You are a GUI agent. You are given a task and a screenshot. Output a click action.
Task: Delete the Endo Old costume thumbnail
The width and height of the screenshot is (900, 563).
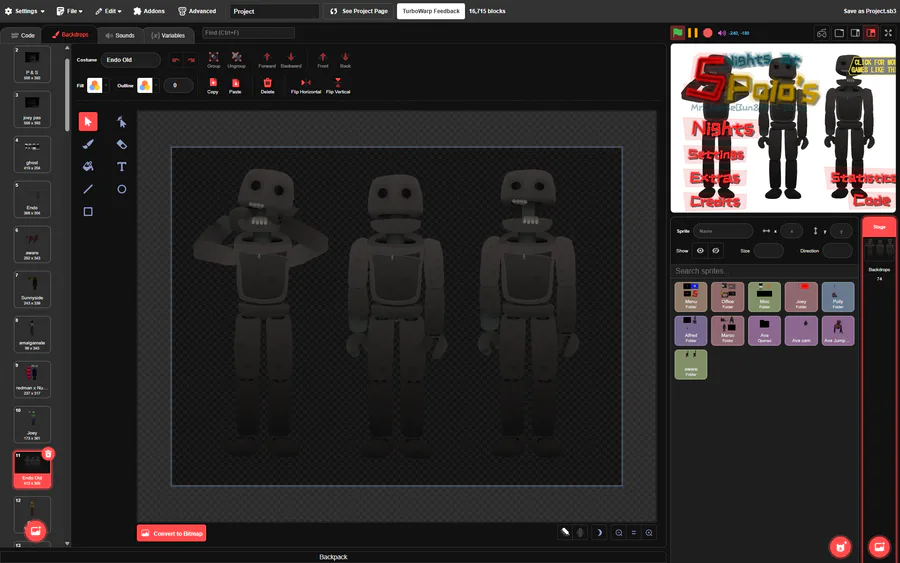pos(48,454)
